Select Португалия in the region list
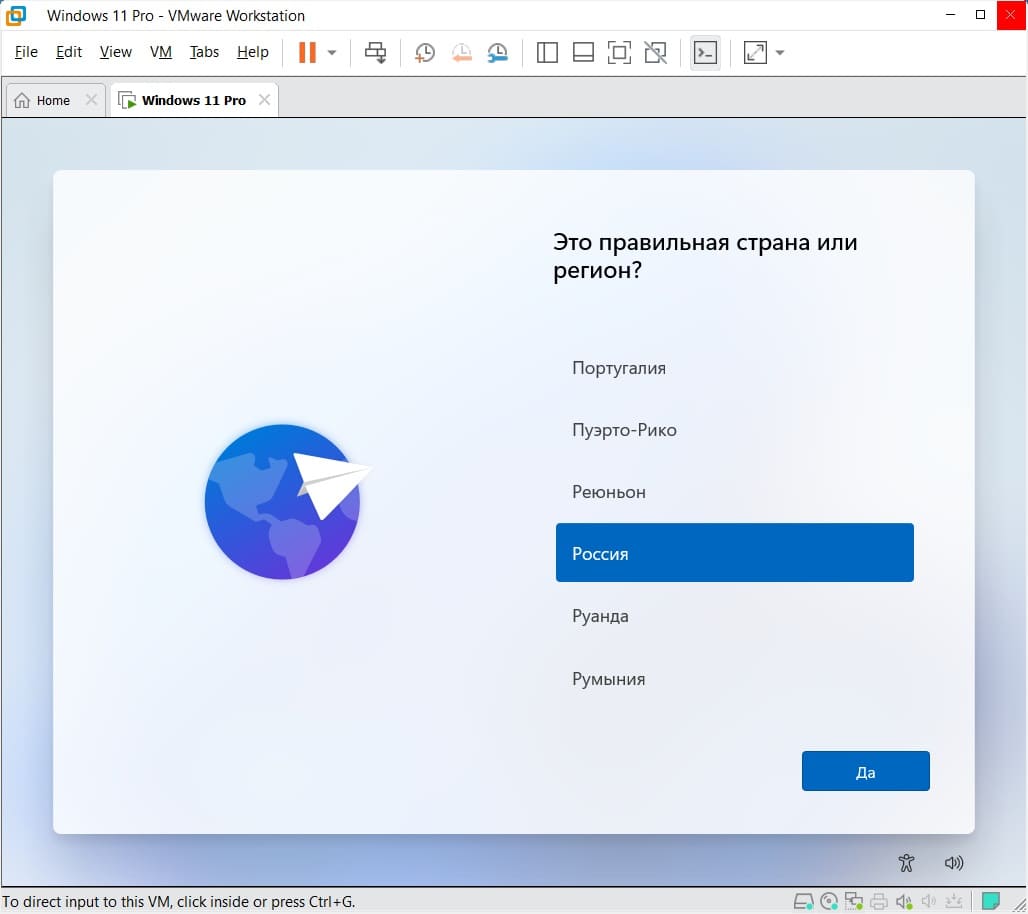Viewport: 1028px width, 914px height. (734, 368)
